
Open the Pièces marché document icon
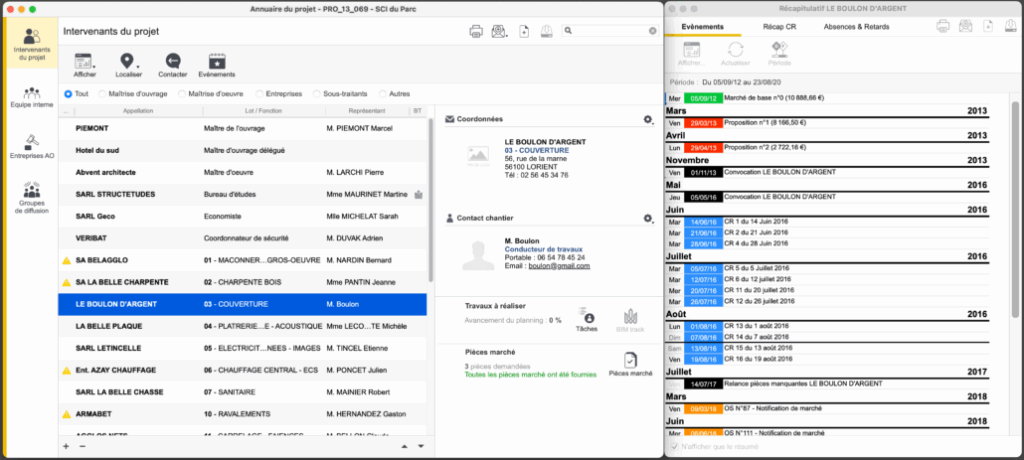[x=630, y=361]
